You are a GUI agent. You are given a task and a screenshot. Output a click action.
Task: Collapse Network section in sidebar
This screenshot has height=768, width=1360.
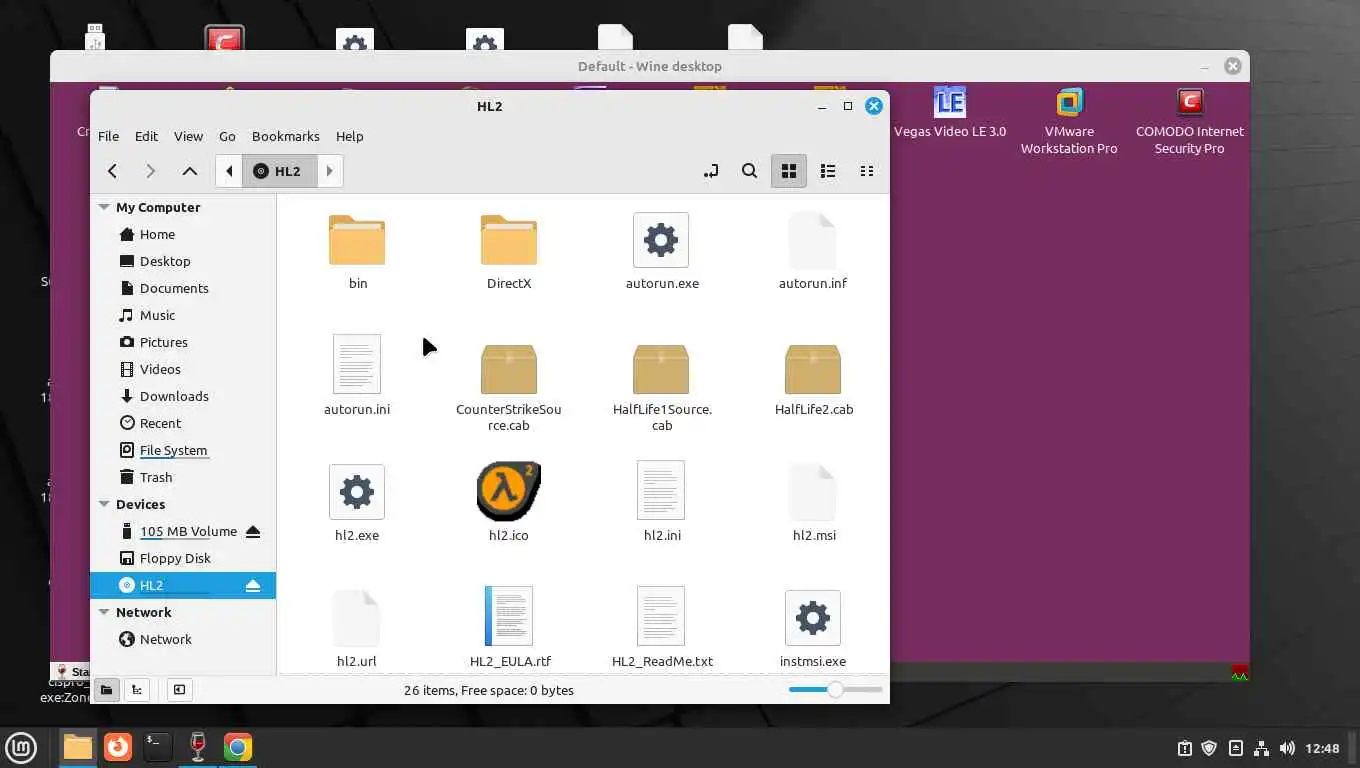pos(103,612)
